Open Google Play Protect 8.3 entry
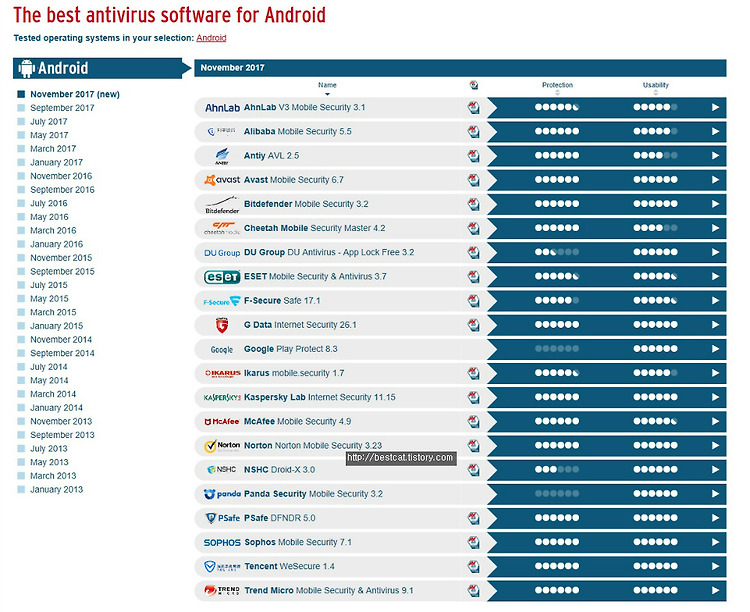 click(290, 349)
